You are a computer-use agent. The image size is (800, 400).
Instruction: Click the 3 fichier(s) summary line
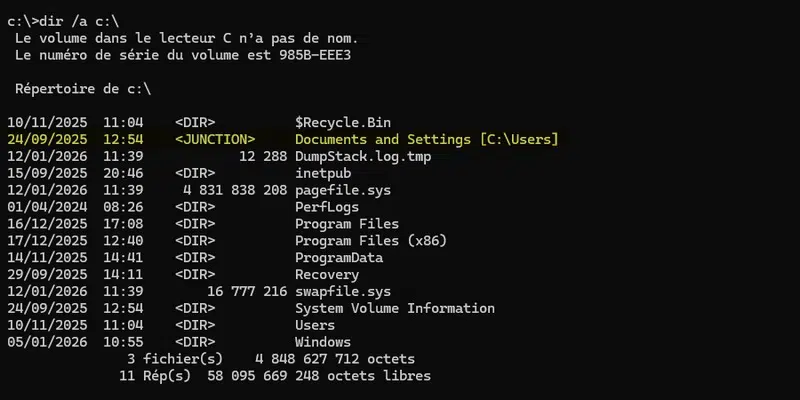(270, 358)
